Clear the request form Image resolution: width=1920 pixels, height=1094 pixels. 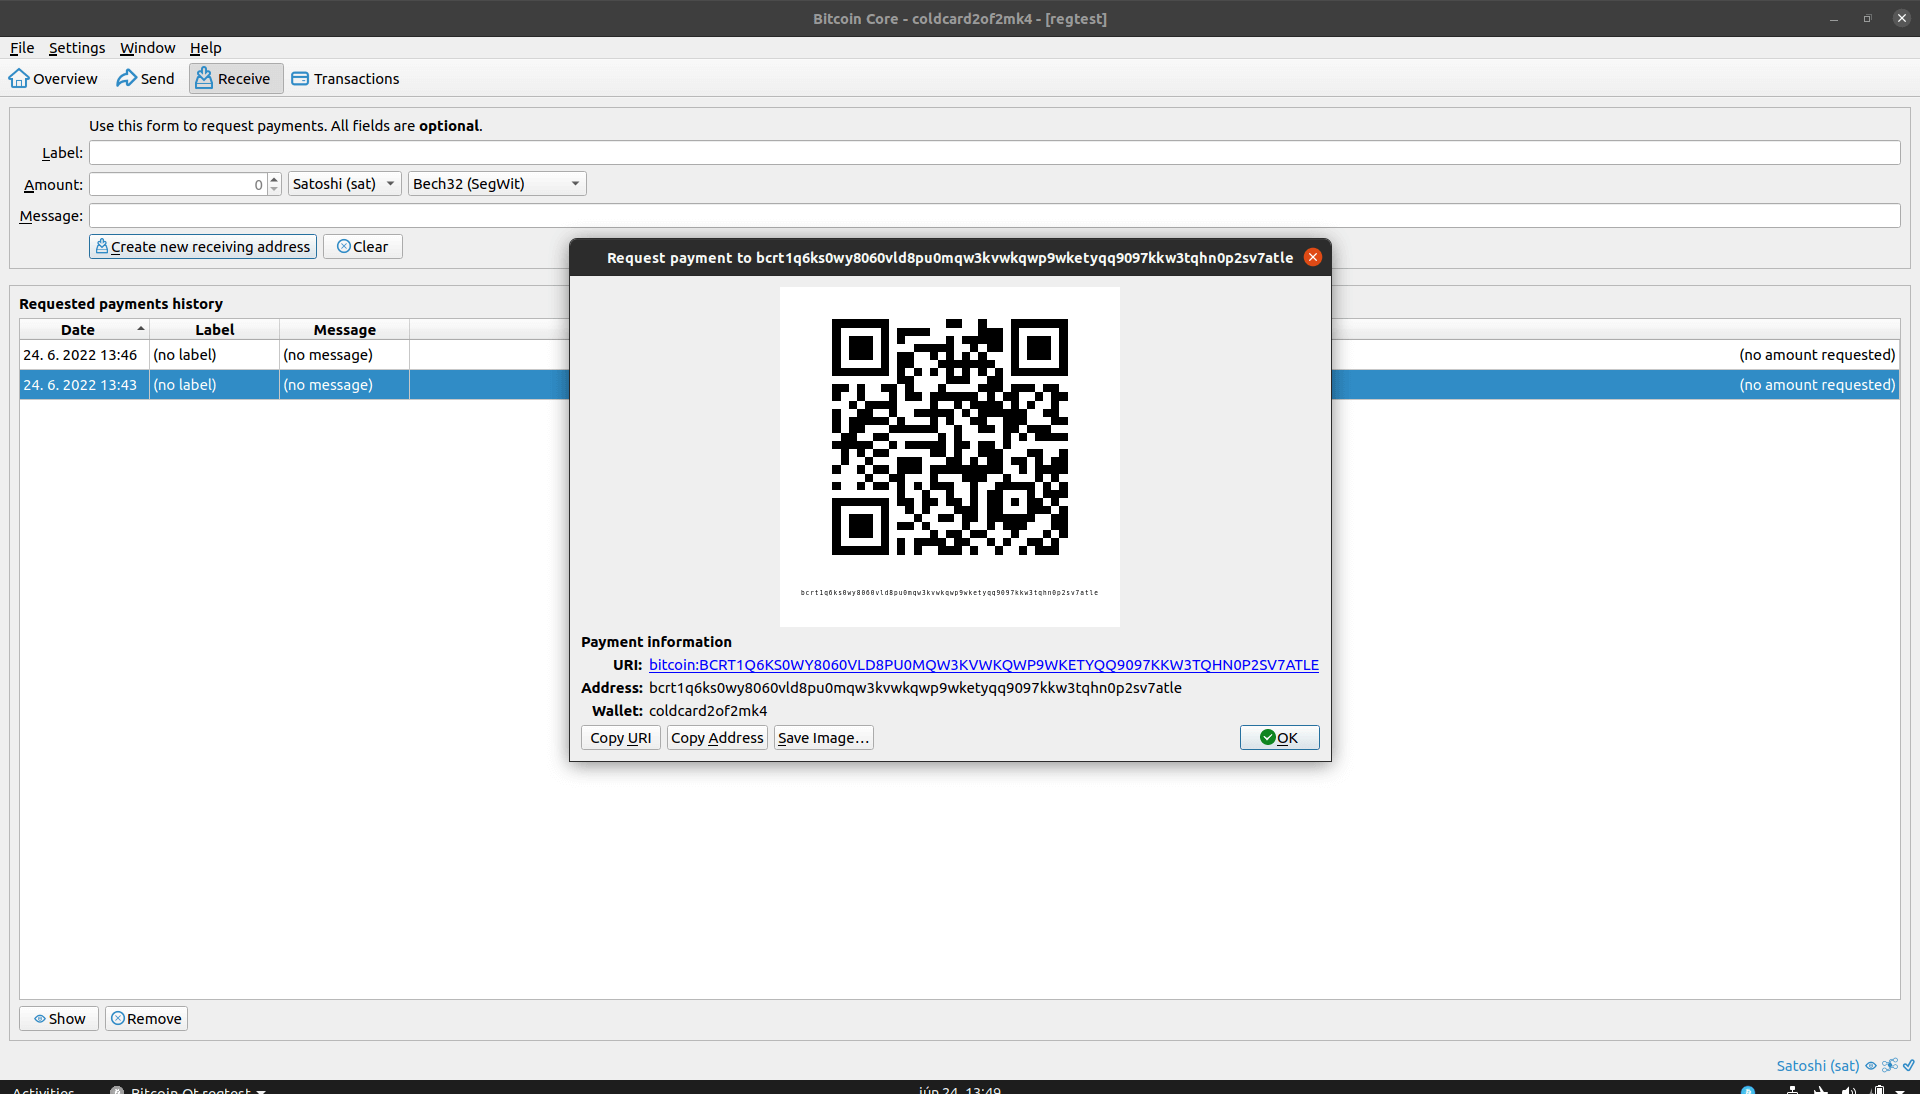(362, 247)
